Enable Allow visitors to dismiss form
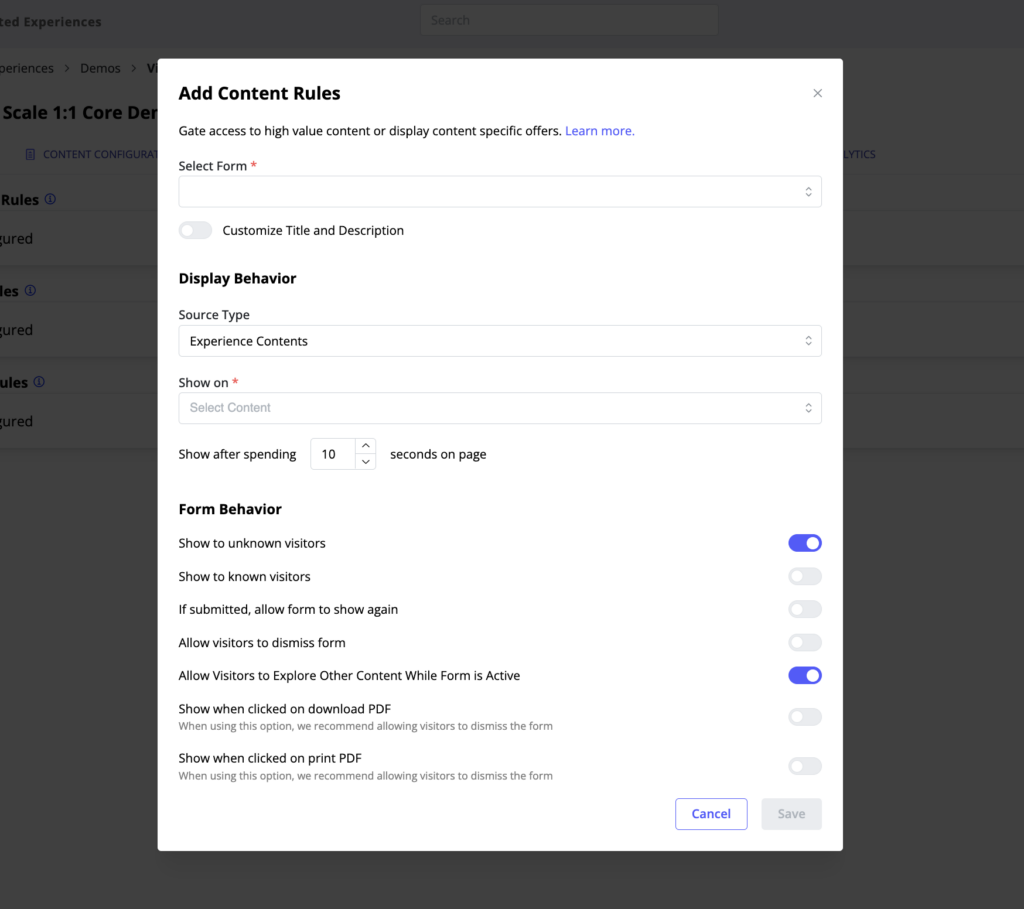Viewport: 1024px width, 909px height. [x=805, y=643]
